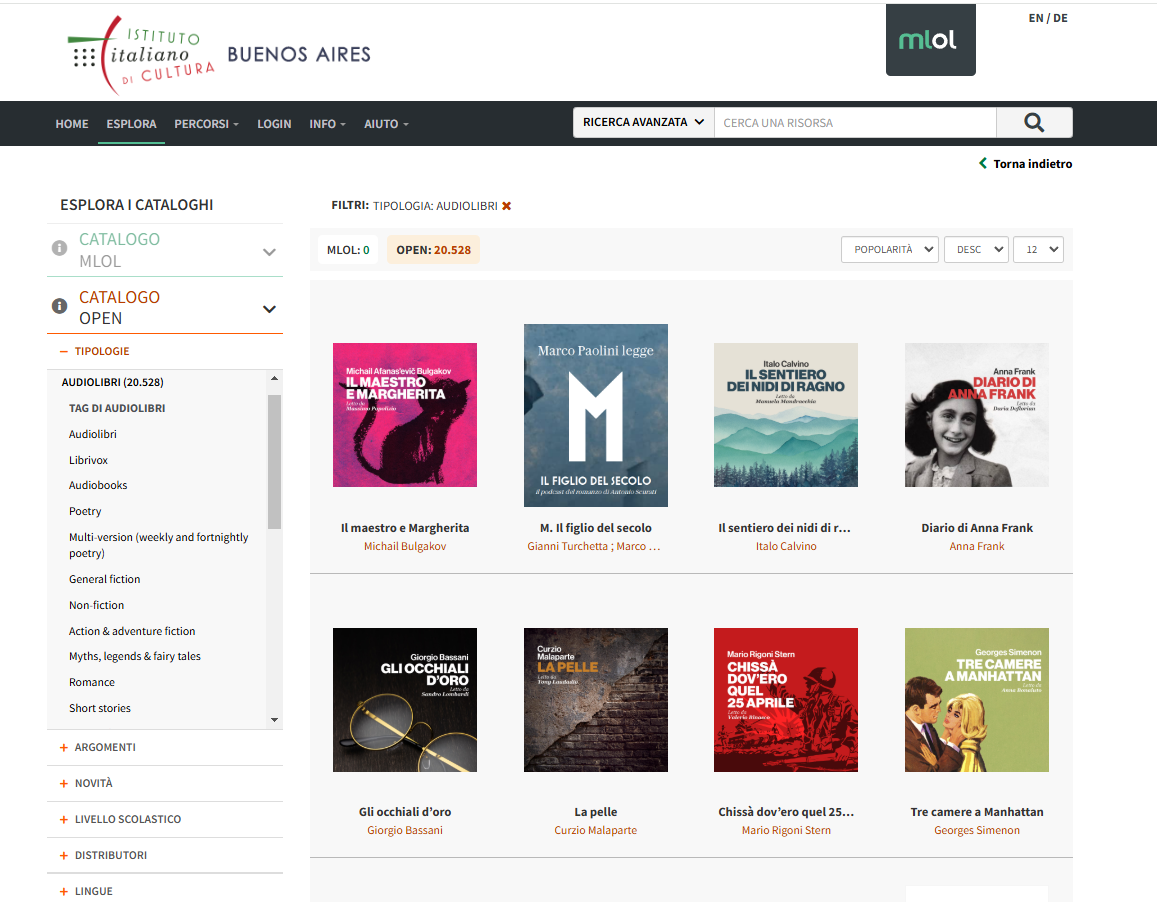Switch to the OPEN: 20.528 results tab
The height and width of the screenshot is (902, 1157).
click(433, 249)
